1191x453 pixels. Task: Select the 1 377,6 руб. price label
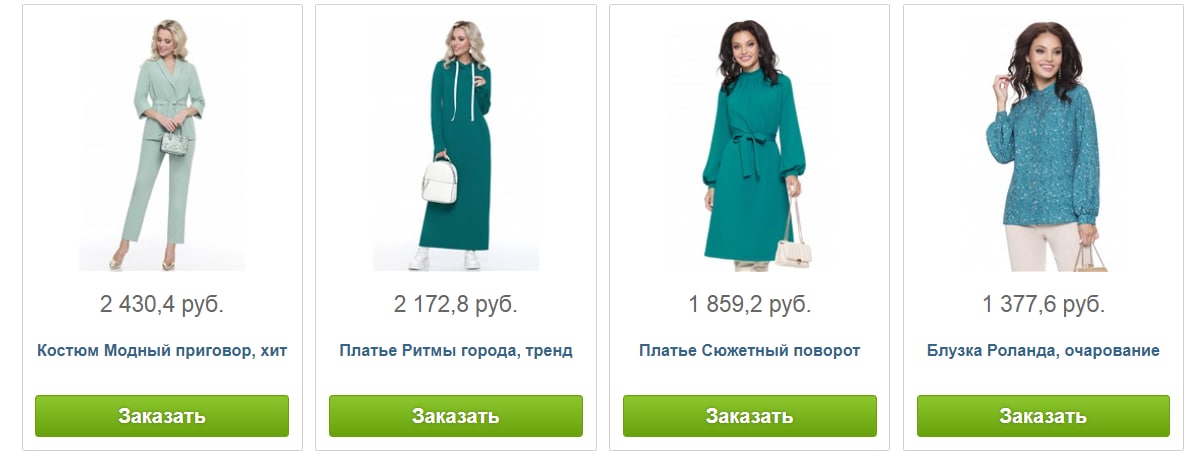(1044, 305)
